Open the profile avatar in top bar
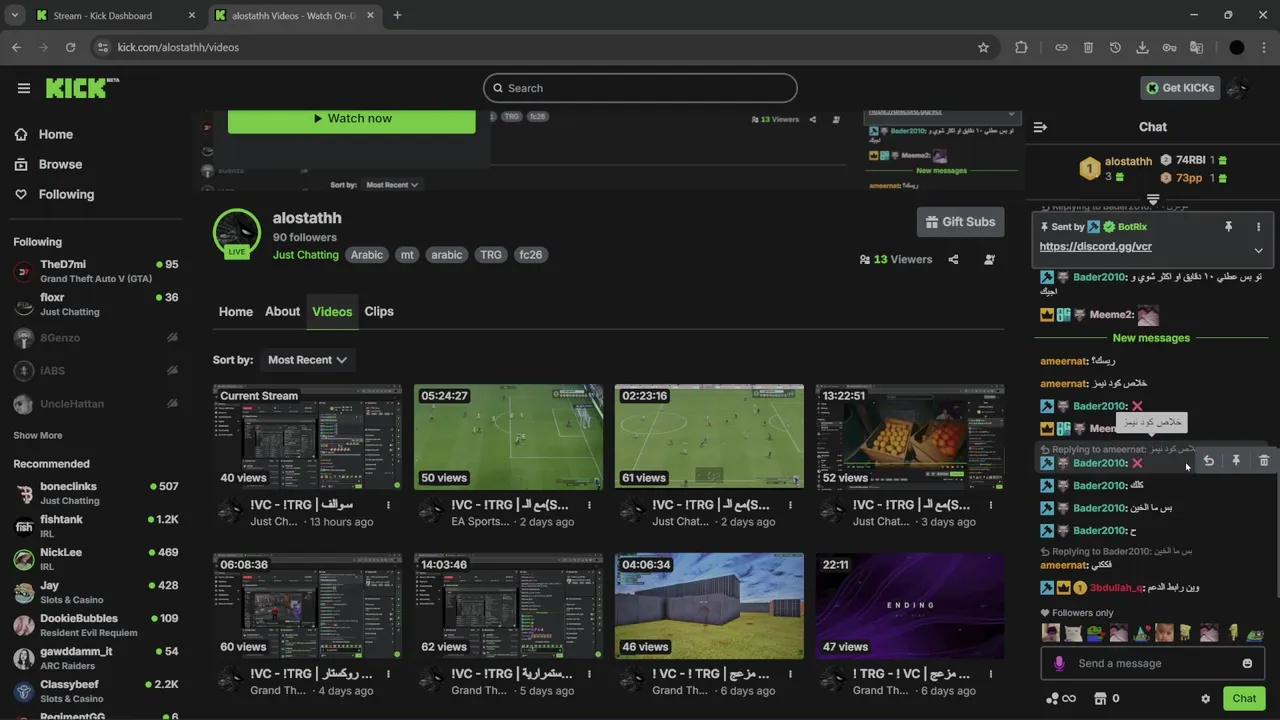This screenshot has height=720, width=1280. click(x=1239, y=88)
